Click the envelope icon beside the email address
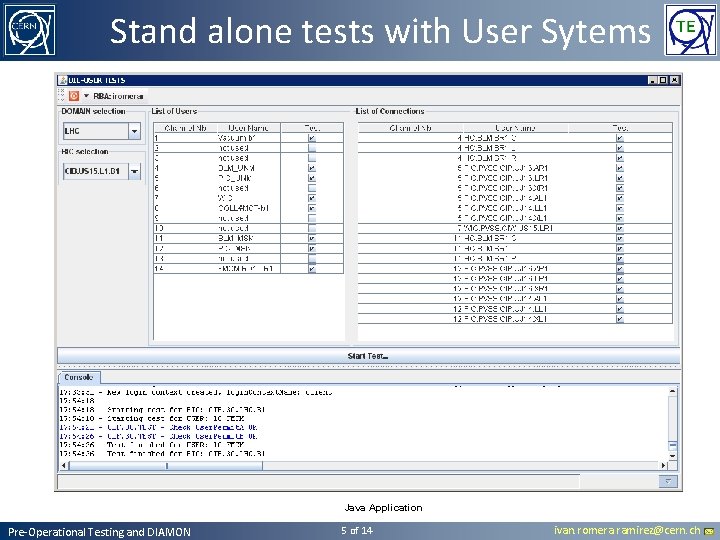 point(709,531)
